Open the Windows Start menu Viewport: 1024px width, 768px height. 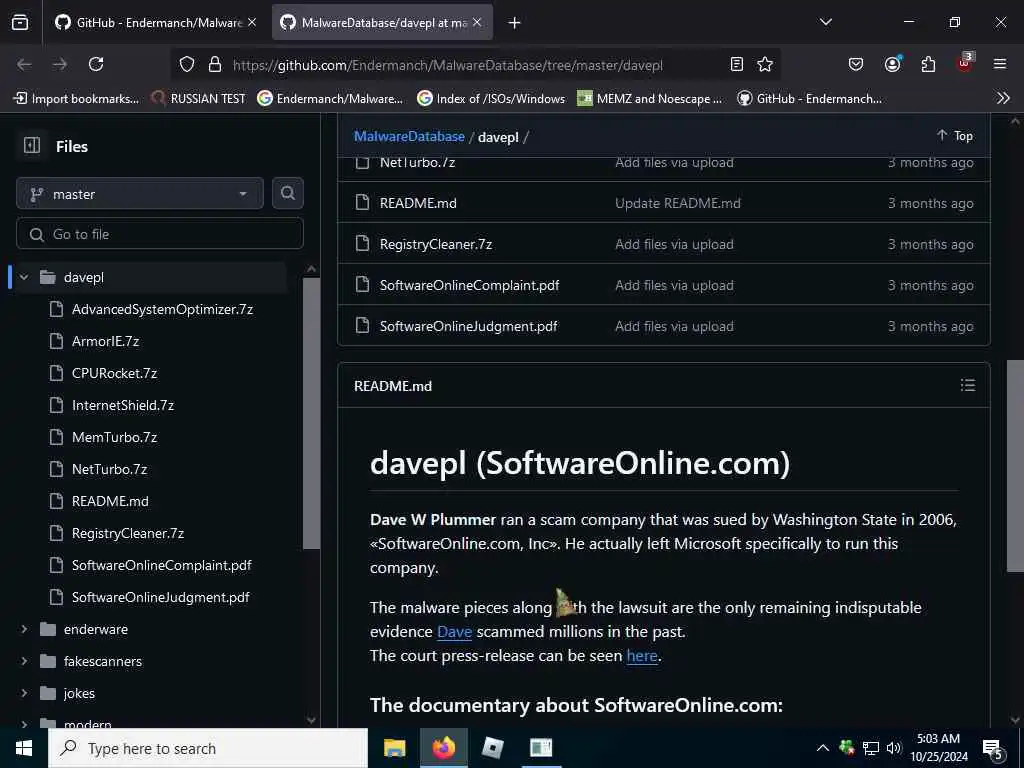click(24, 748)
